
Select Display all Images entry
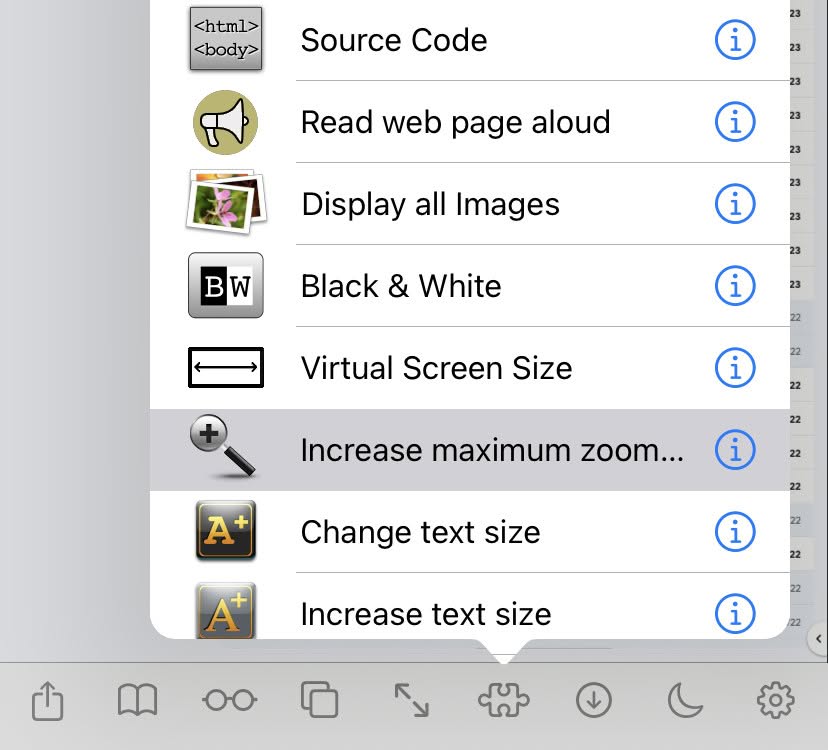click(x=470, y=204)
